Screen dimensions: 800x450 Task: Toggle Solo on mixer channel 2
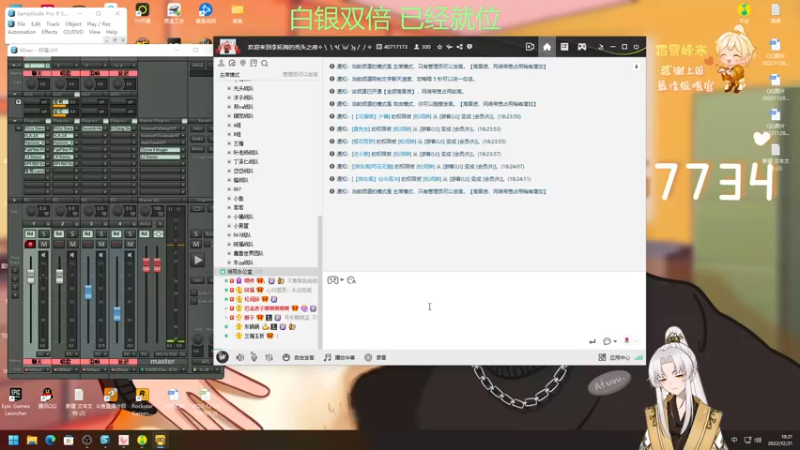(72, 234)
